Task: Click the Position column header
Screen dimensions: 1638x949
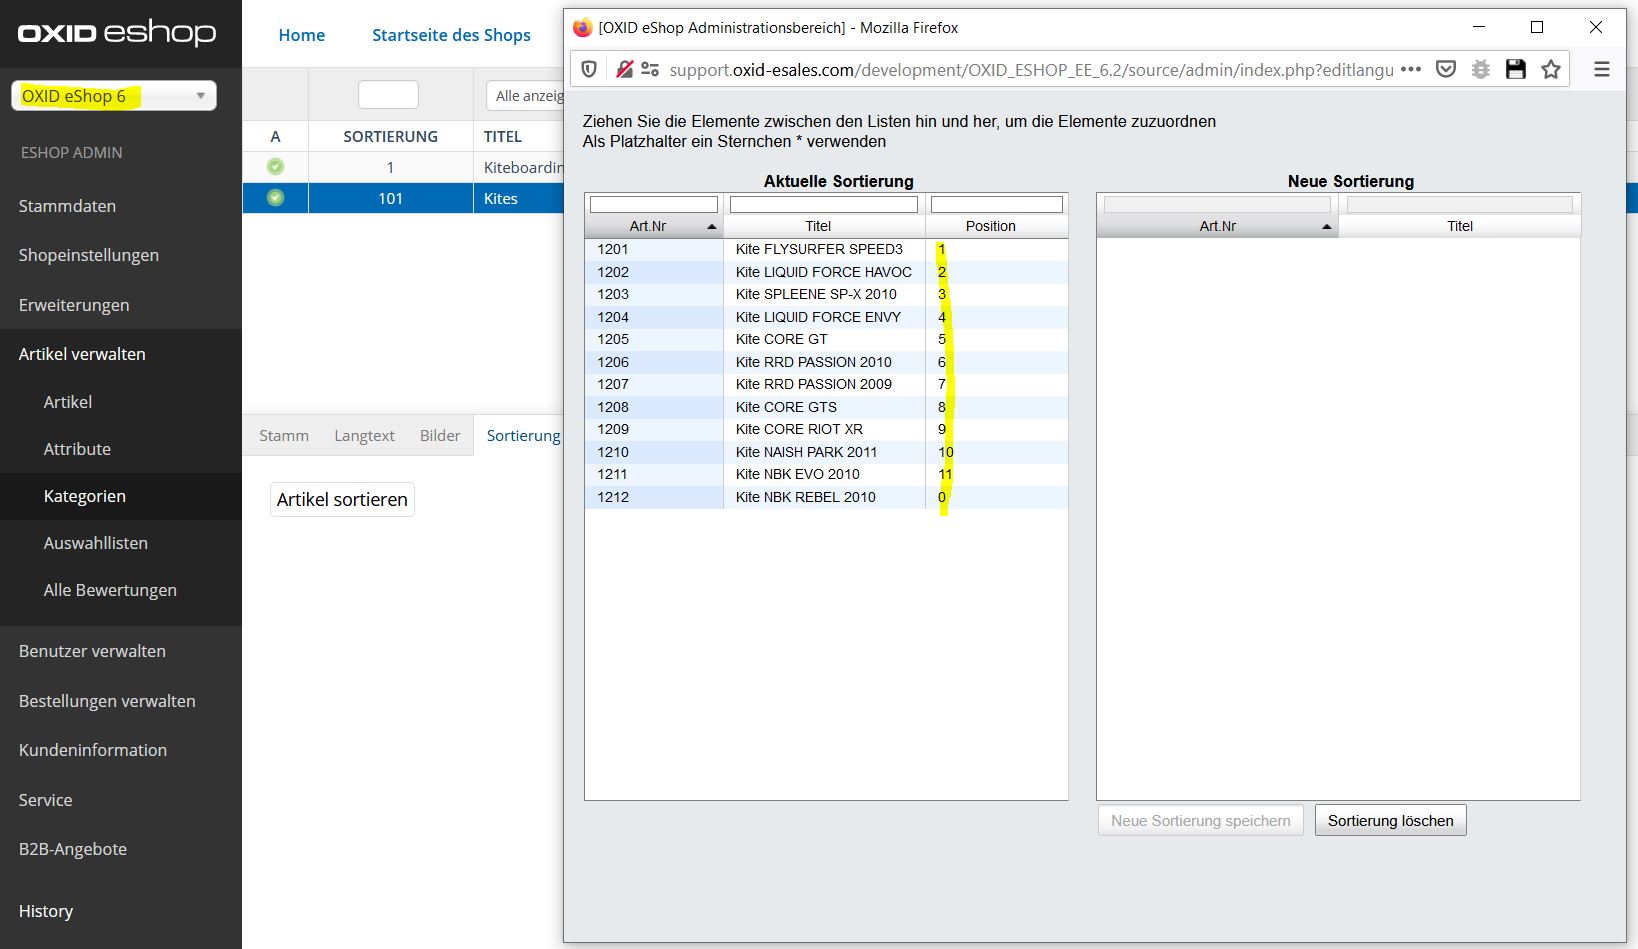Action: (x=996, y=226)
